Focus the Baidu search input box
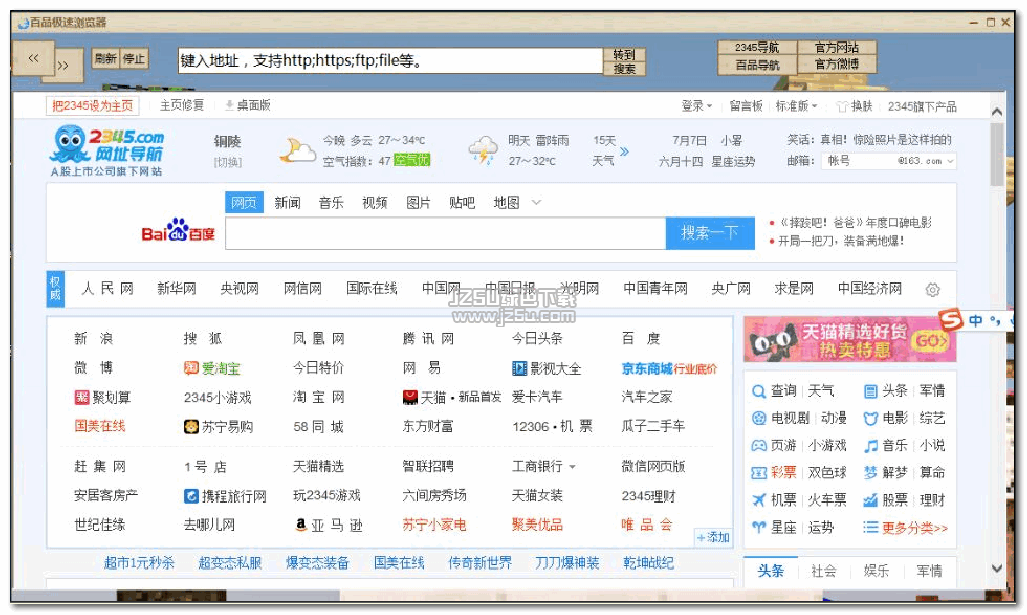The image size is (1027, 615). [x=445, y=234]
